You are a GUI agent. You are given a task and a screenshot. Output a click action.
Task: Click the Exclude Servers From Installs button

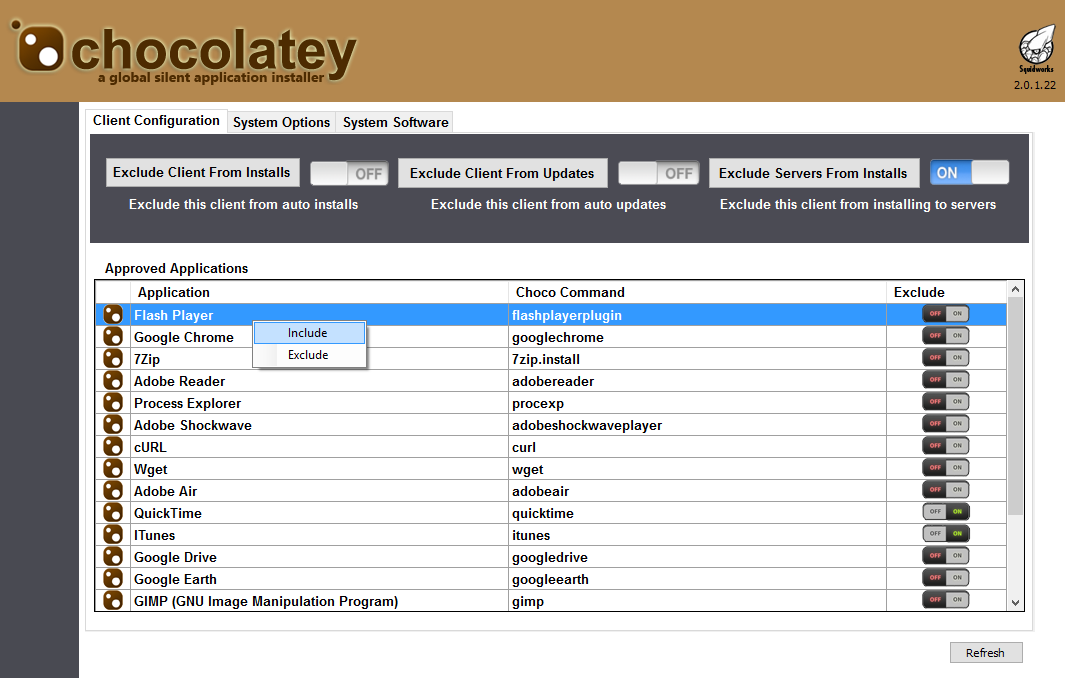pos(813,173)
